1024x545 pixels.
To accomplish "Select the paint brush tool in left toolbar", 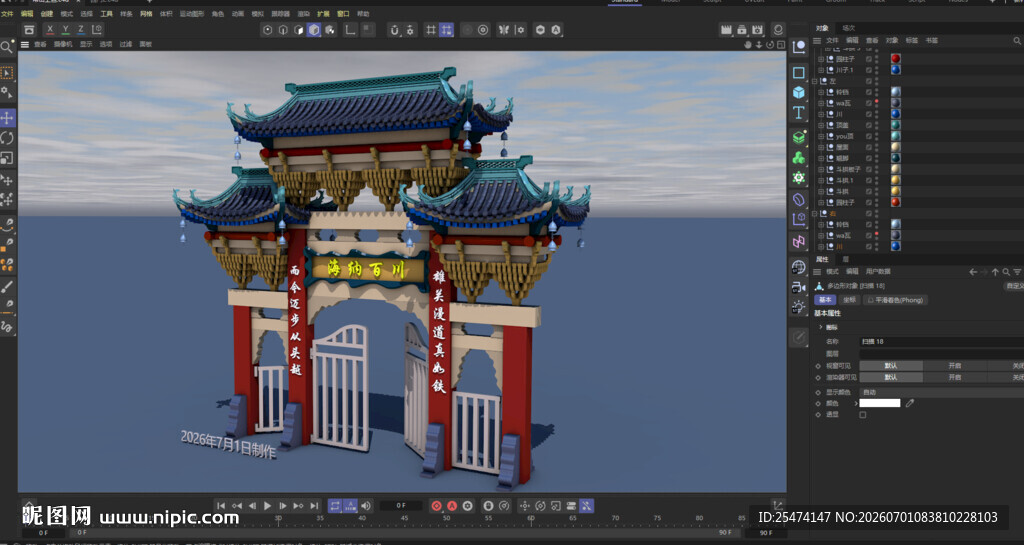I will click(7, 286).
